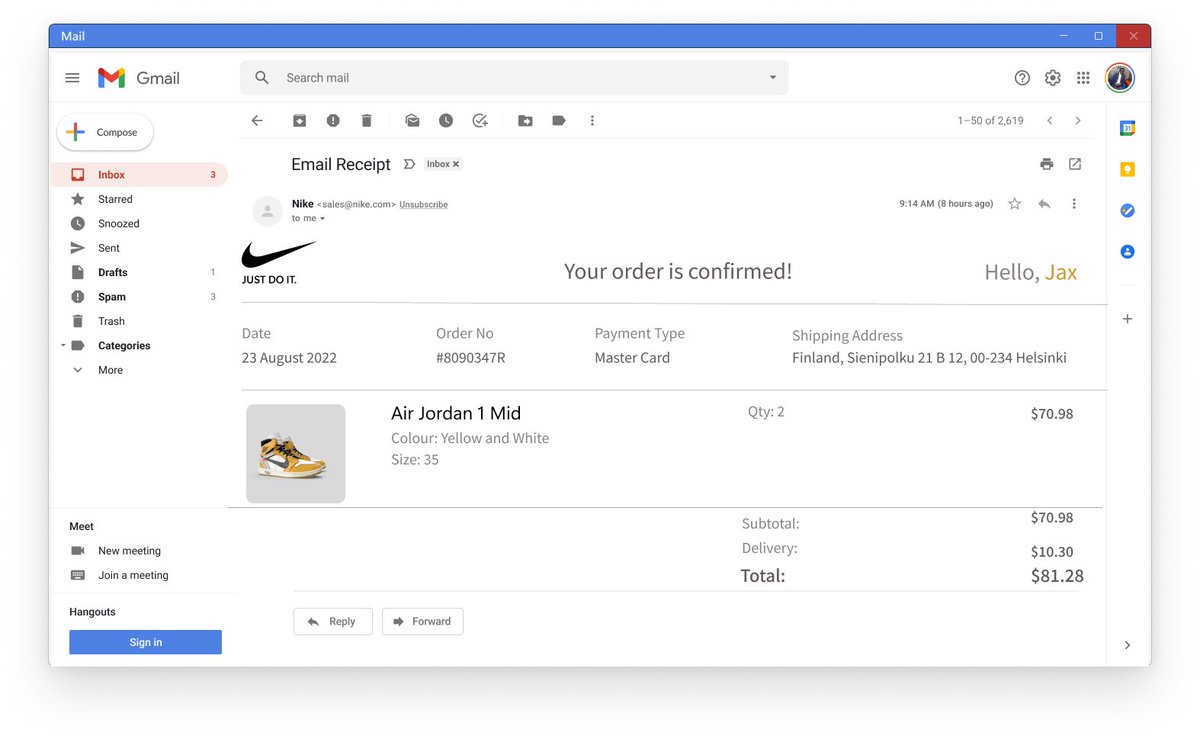Image resolution: width=1200 pixels, height=739 pixels.
Task: Collapse side panel with chevron
Action: [1127, 645]
